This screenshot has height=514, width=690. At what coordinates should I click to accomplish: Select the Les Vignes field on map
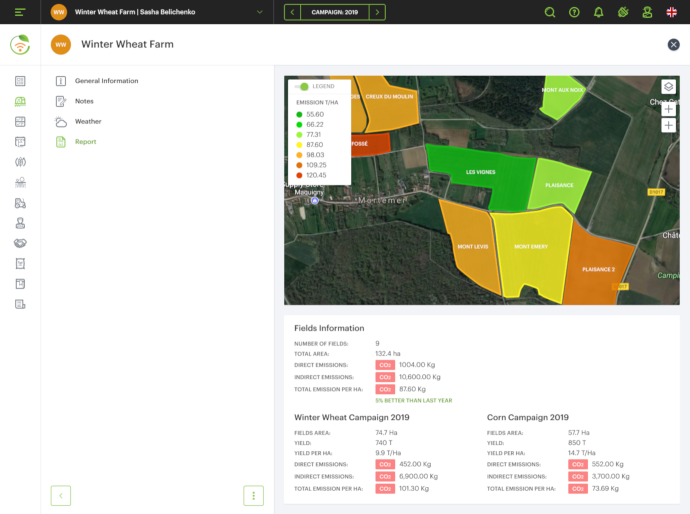(481, 174)
